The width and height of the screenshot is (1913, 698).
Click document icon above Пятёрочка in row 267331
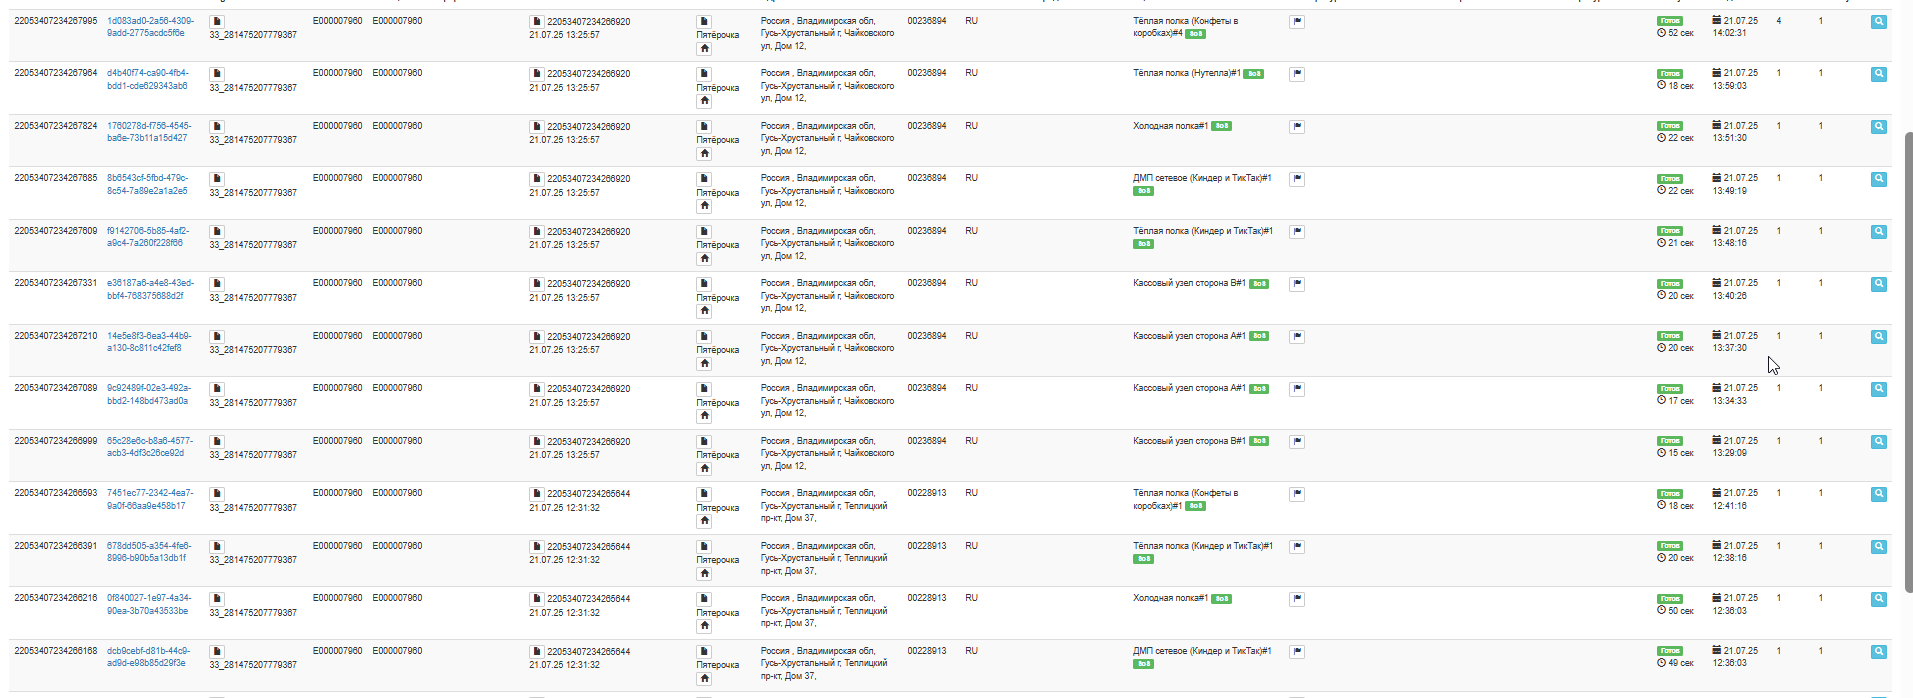tap(704, 284)
